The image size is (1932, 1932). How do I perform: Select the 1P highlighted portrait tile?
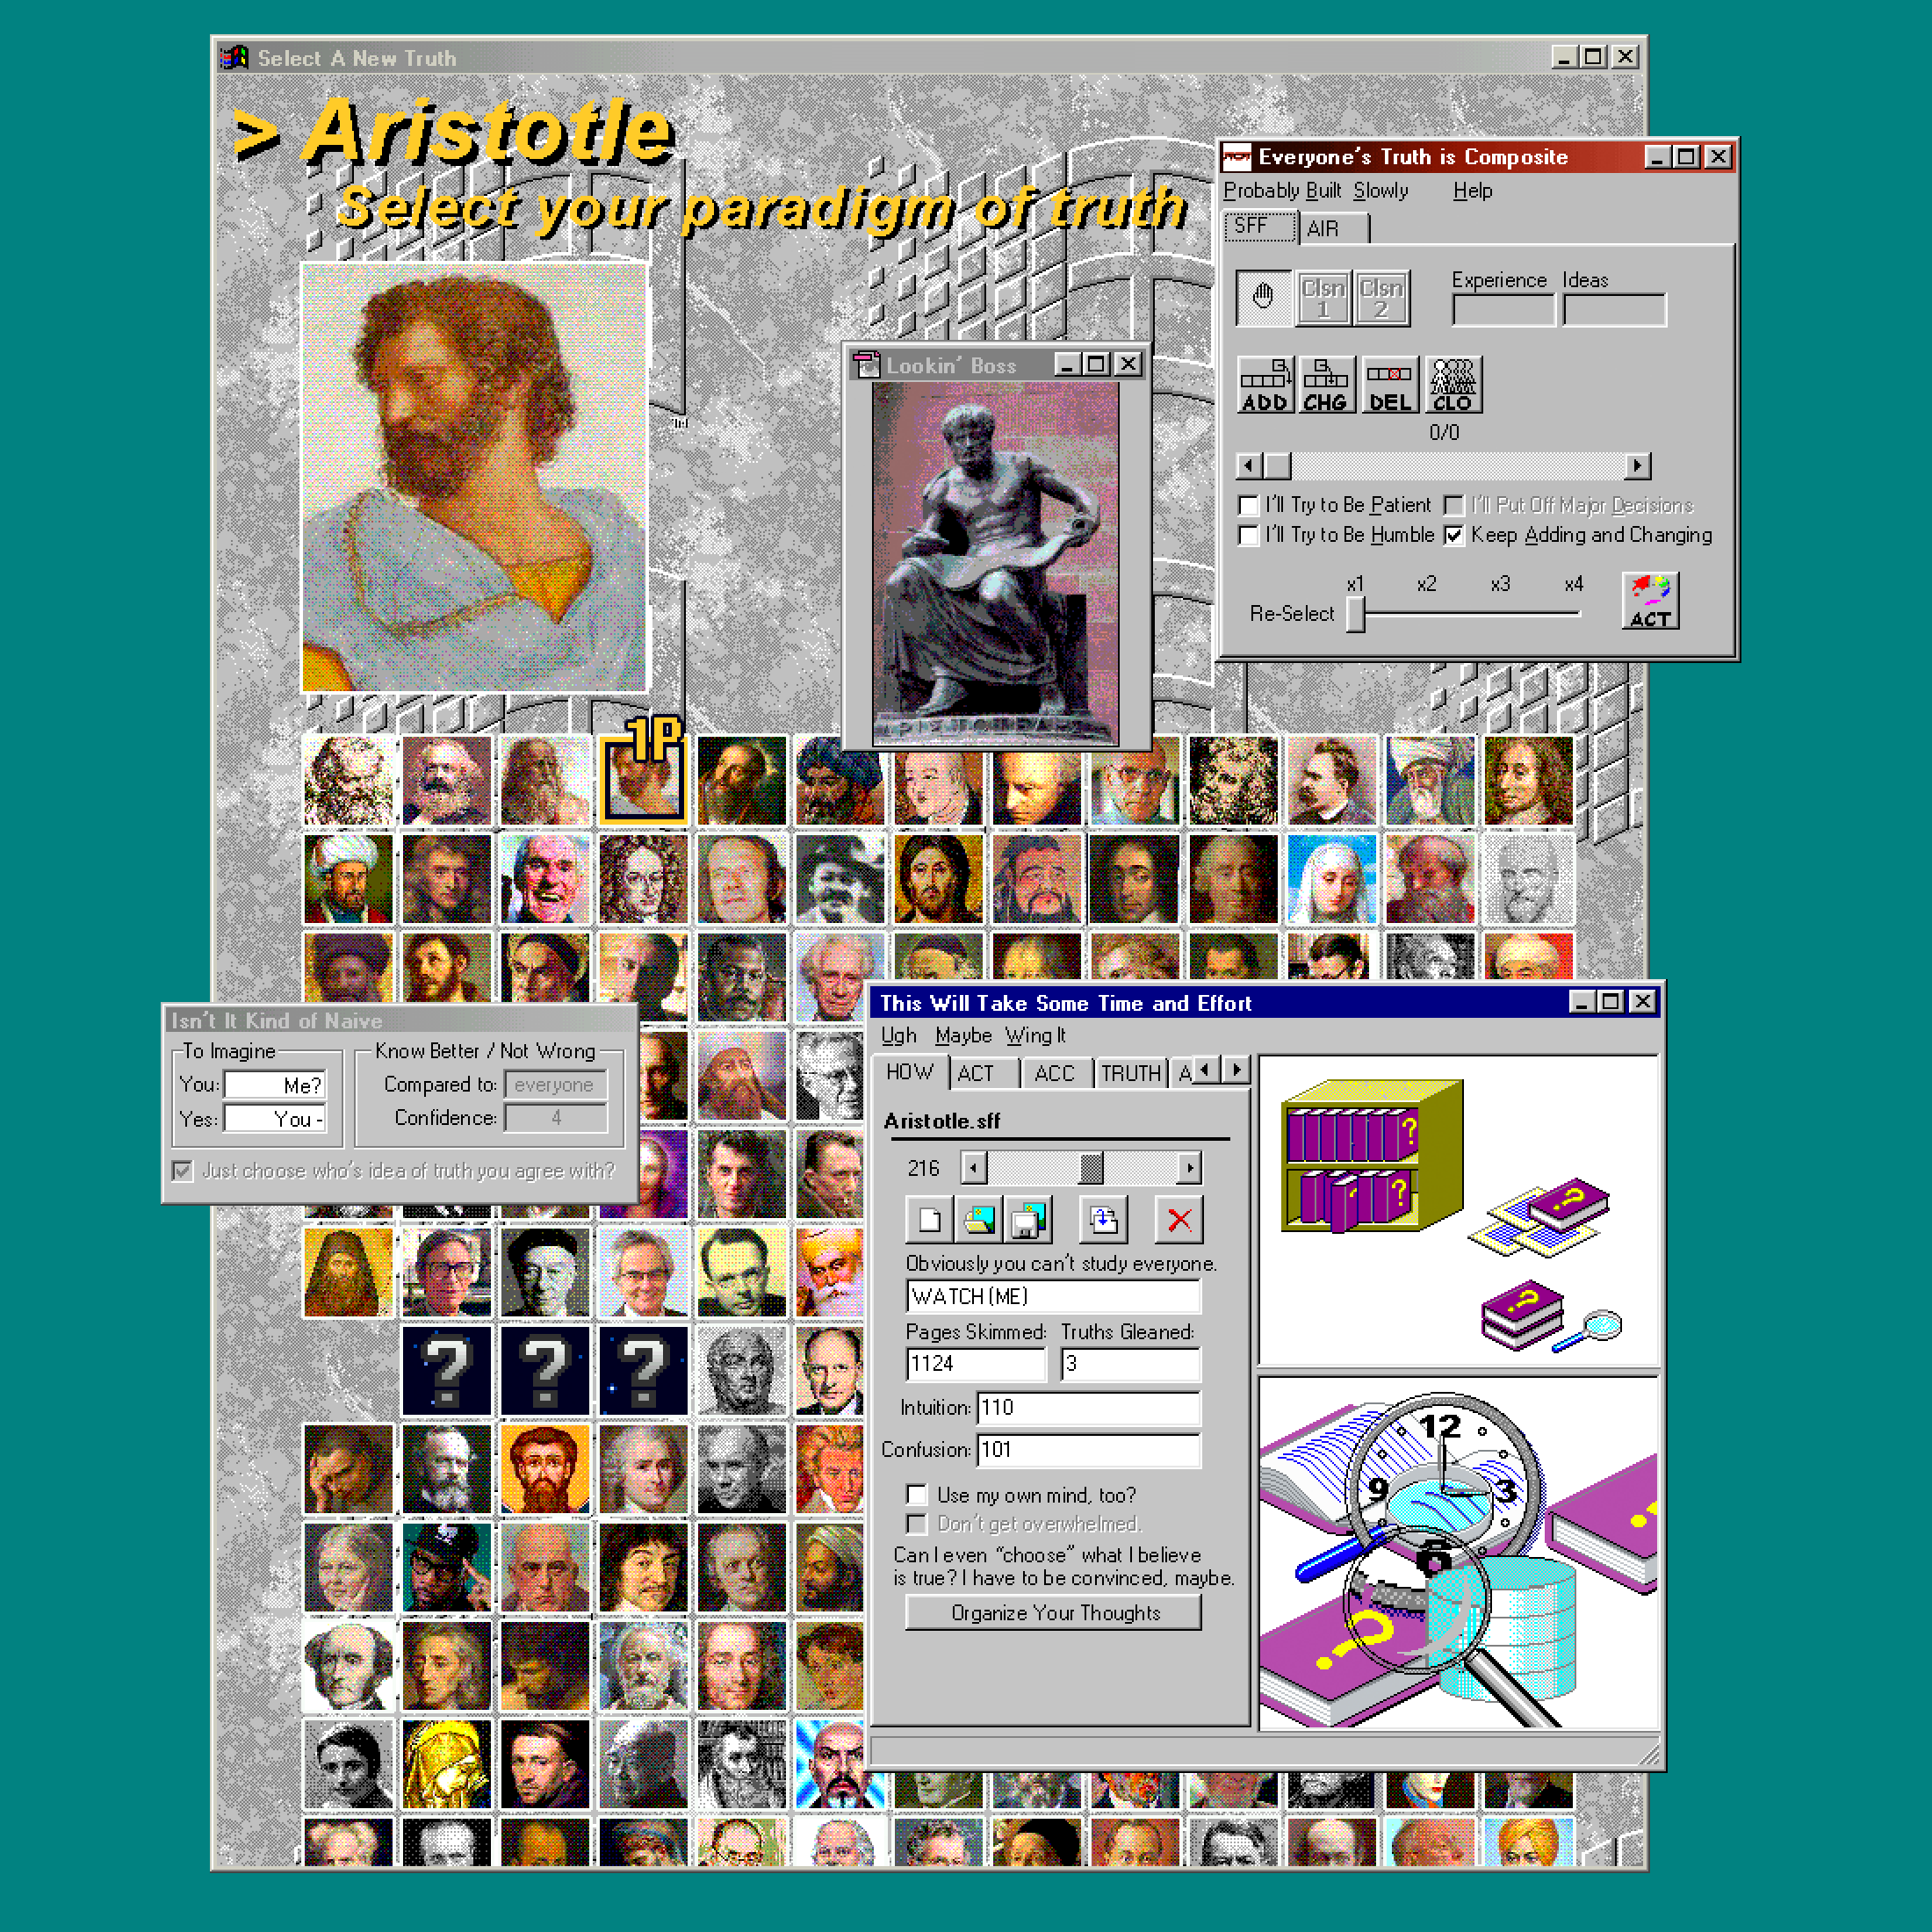pos(643,780)
